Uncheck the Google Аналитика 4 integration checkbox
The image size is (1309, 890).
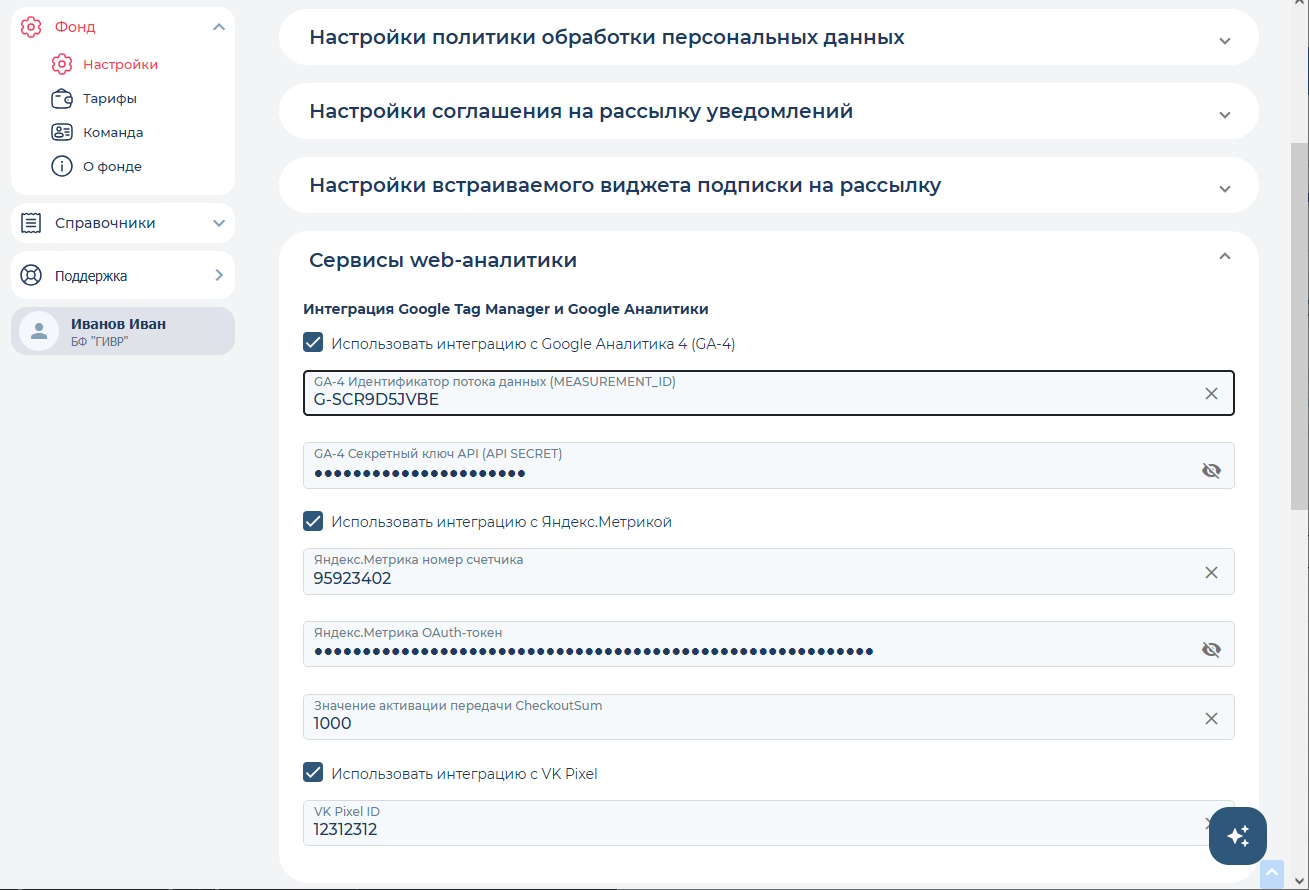pyautogui.click(x=313, y=343)
